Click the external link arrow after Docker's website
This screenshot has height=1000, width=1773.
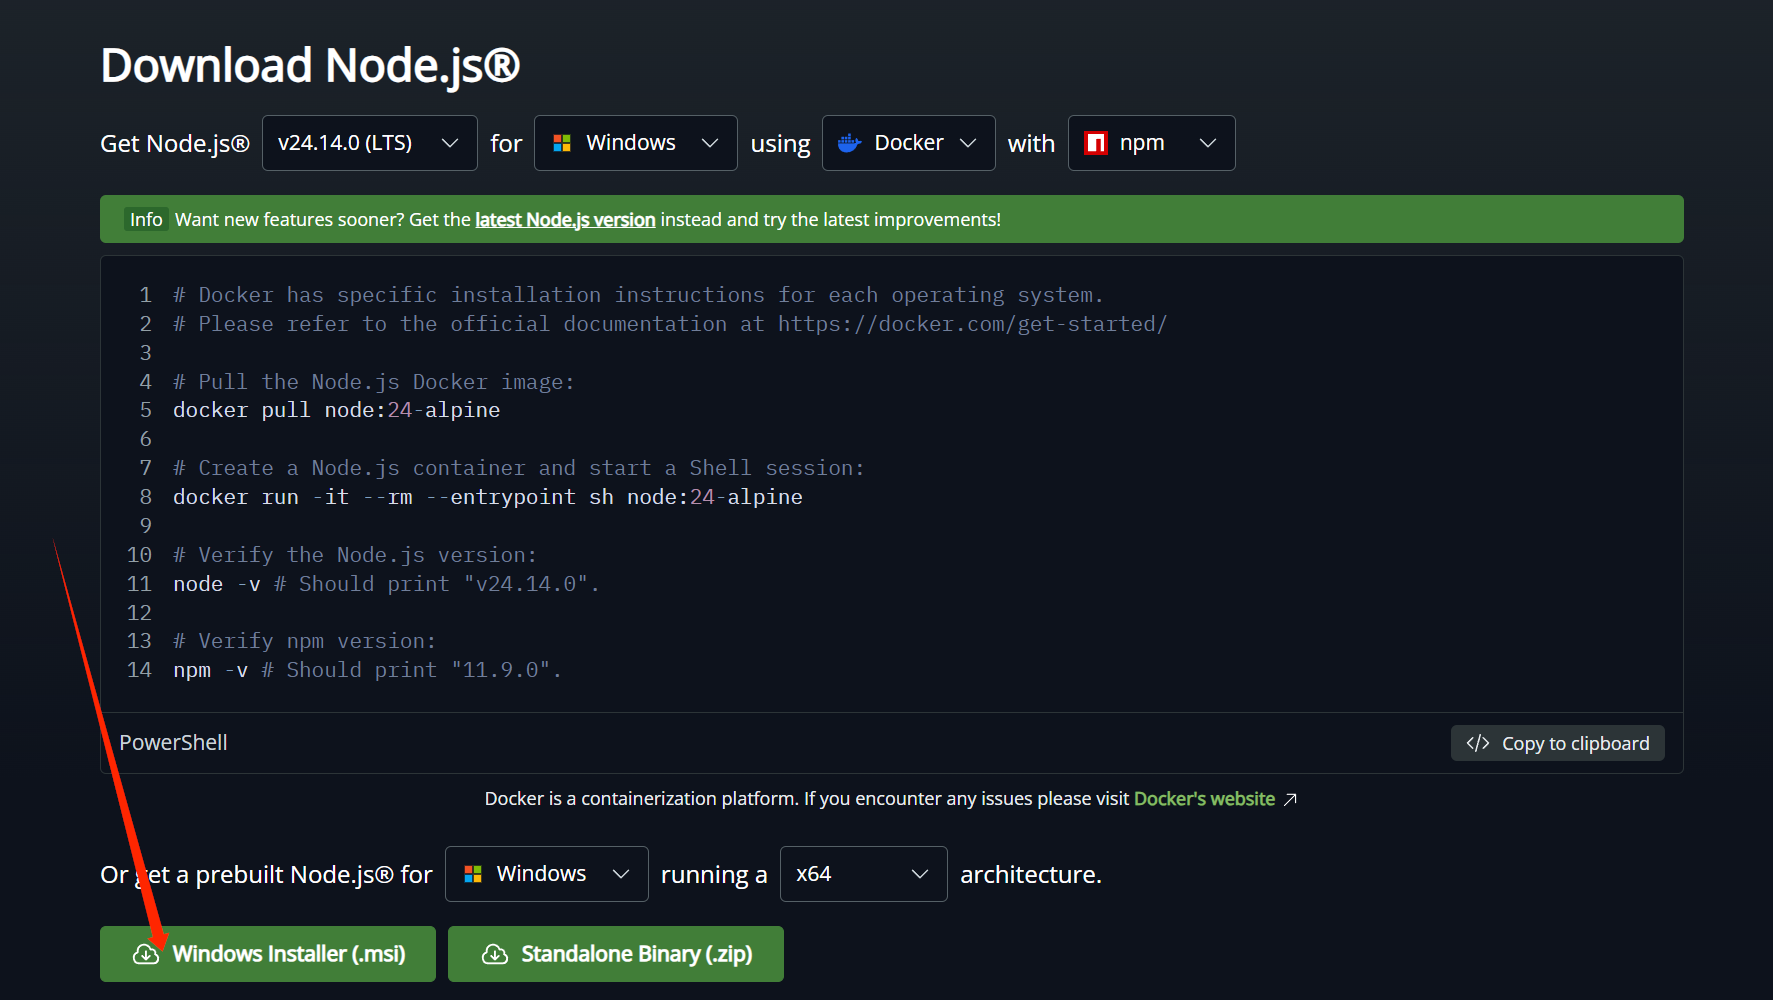tap(1290, 799)
